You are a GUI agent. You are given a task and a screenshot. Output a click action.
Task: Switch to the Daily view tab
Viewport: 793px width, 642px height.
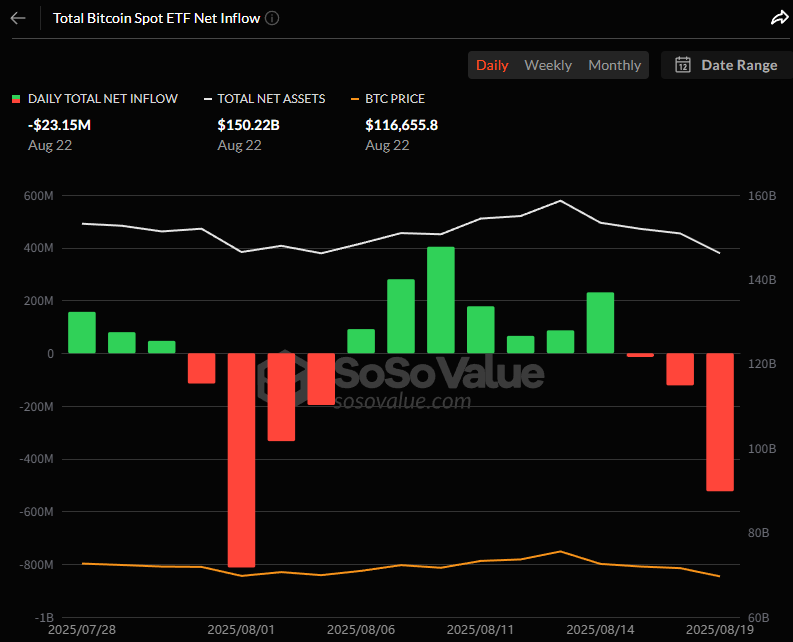[492, 65]
